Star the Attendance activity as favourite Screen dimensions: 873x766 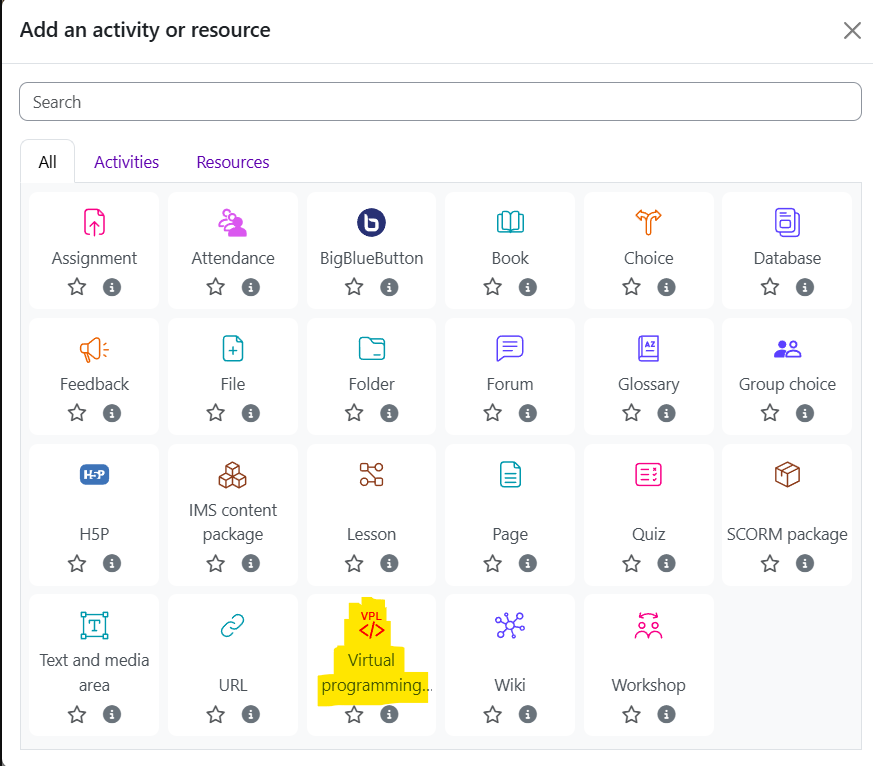click(x=215, y=287)
